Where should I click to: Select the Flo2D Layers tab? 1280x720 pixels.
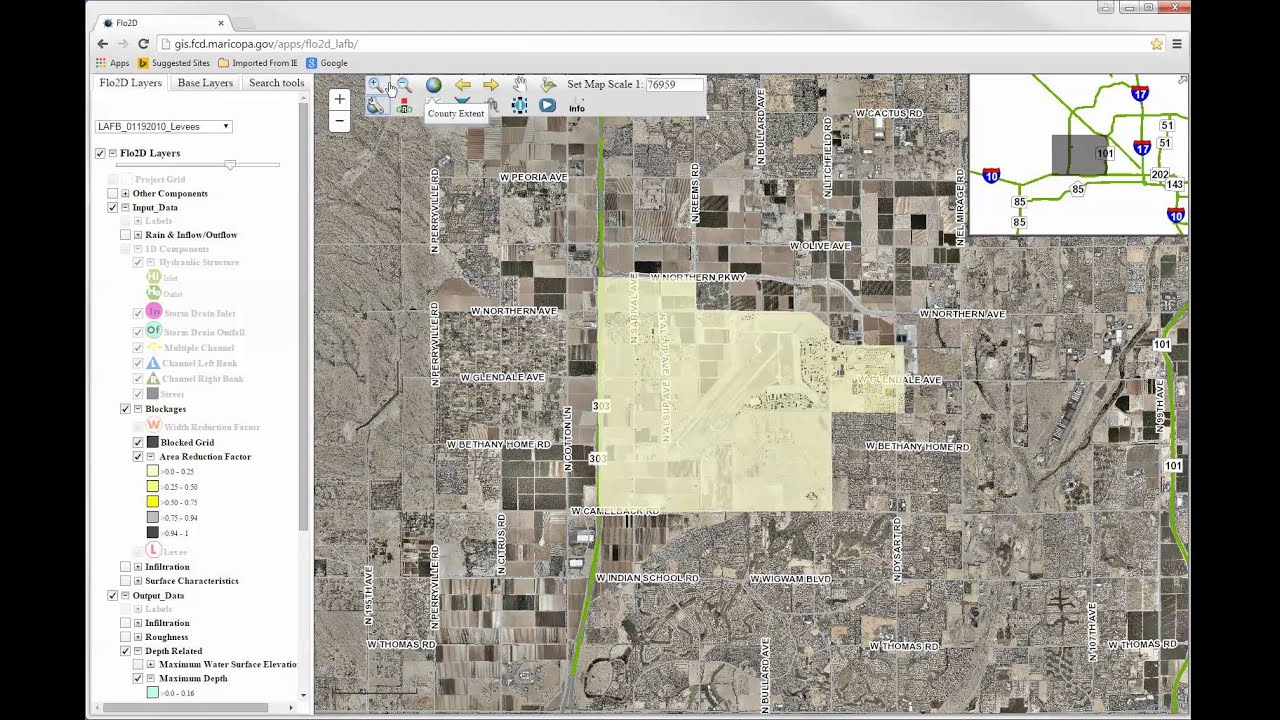point(130,83)
